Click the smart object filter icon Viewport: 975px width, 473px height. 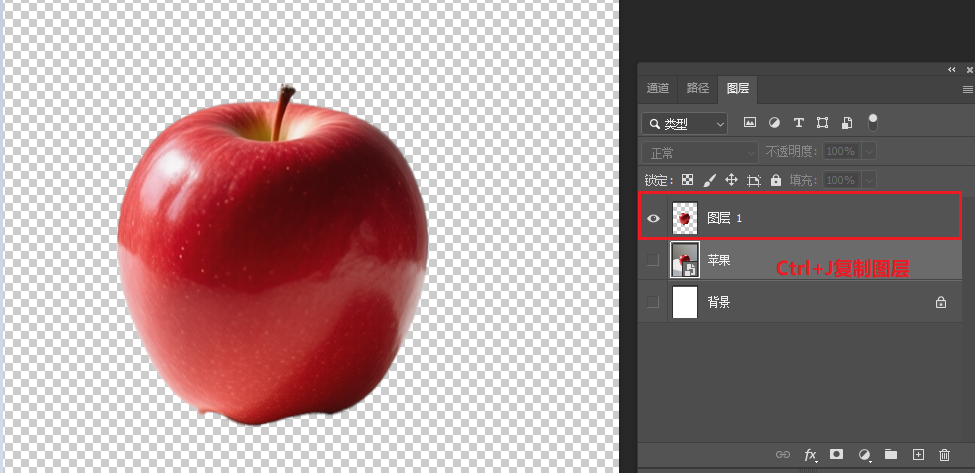point(847,123)
